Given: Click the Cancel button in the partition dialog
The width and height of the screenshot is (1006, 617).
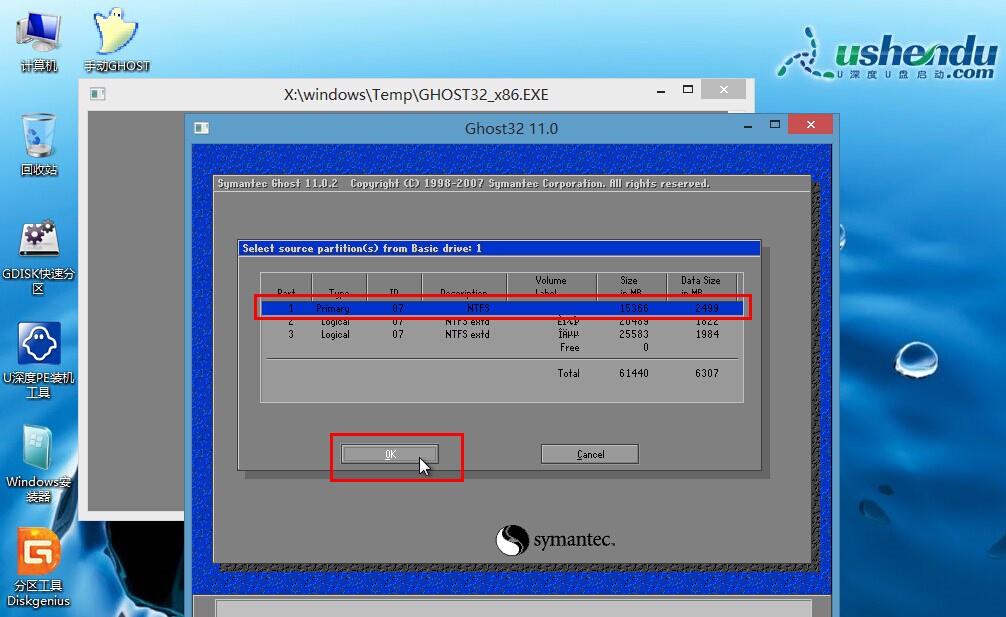Looking at the screenshot, I should pos(590,454).
